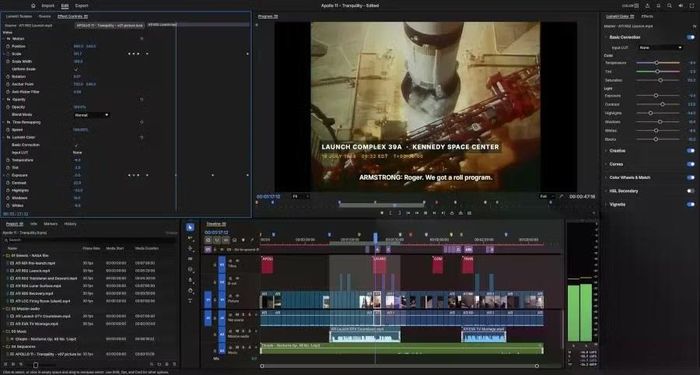
Task: Activate the Razor tool
Action: click(x=190, y=259)
